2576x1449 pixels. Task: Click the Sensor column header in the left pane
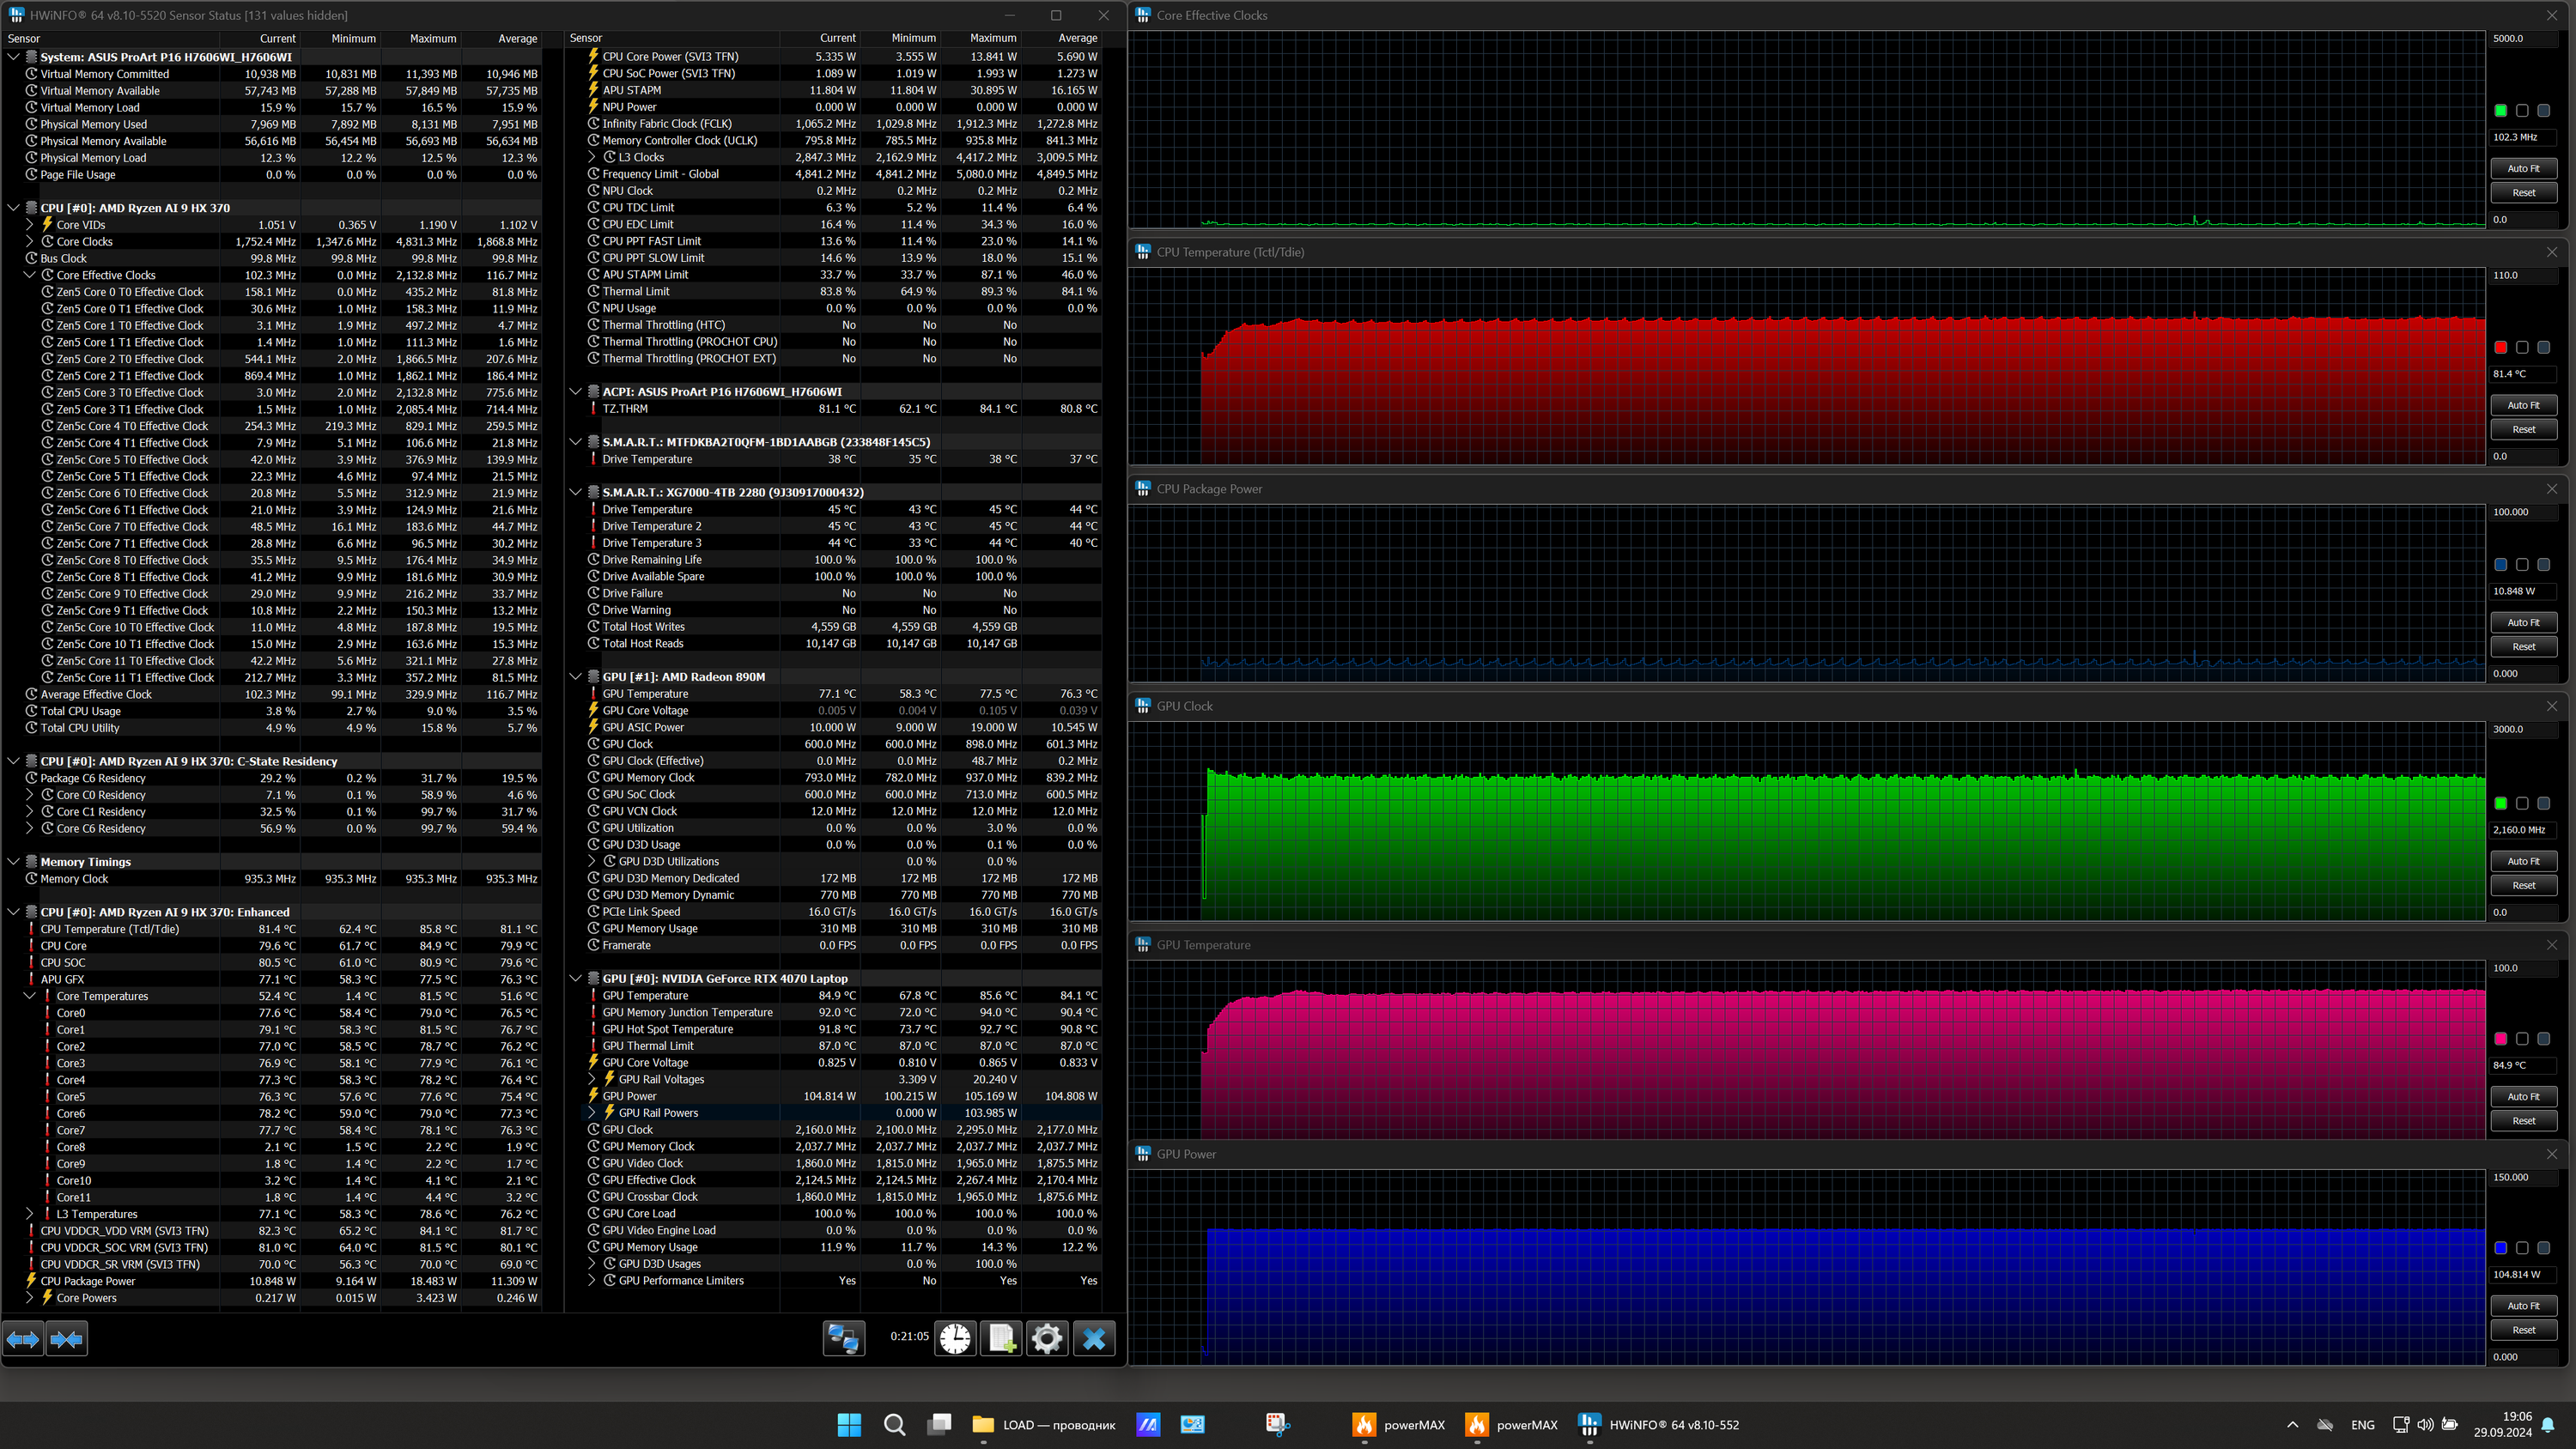(x=24, y=39)
